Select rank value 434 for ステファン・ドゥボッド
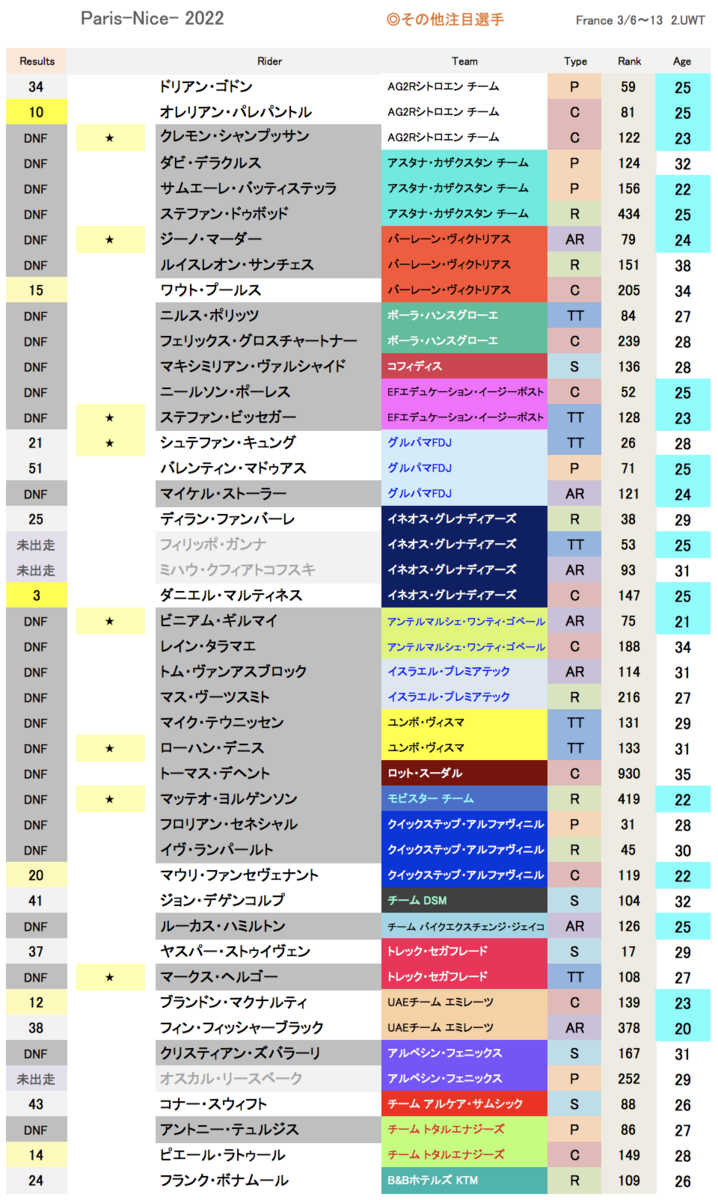Image resolution: width=718 pixels, height=1200 pixels. (x=628, y=214)
